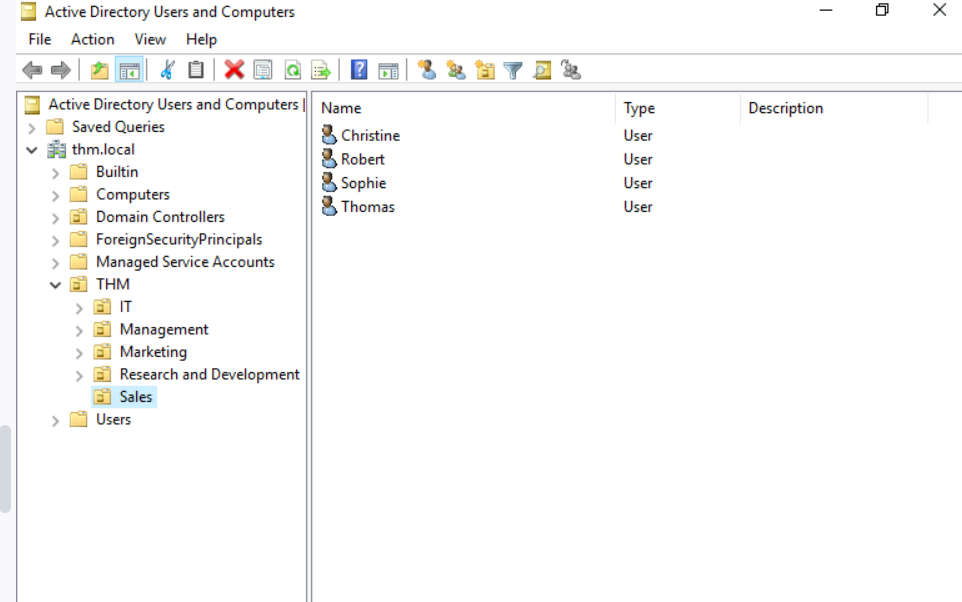Toggle Show/Hide Console Tree button
This screenshot has height=602, width=962.
[129, 70]
